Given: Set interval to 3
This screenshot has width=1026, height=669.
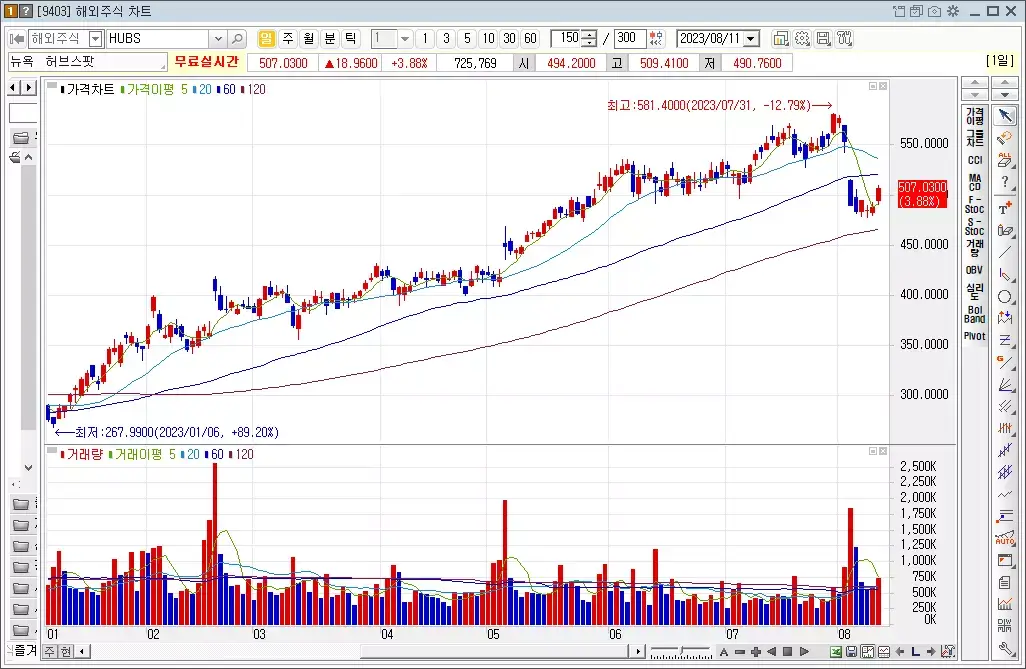Looking at the screenshot, I should (446, 39).
